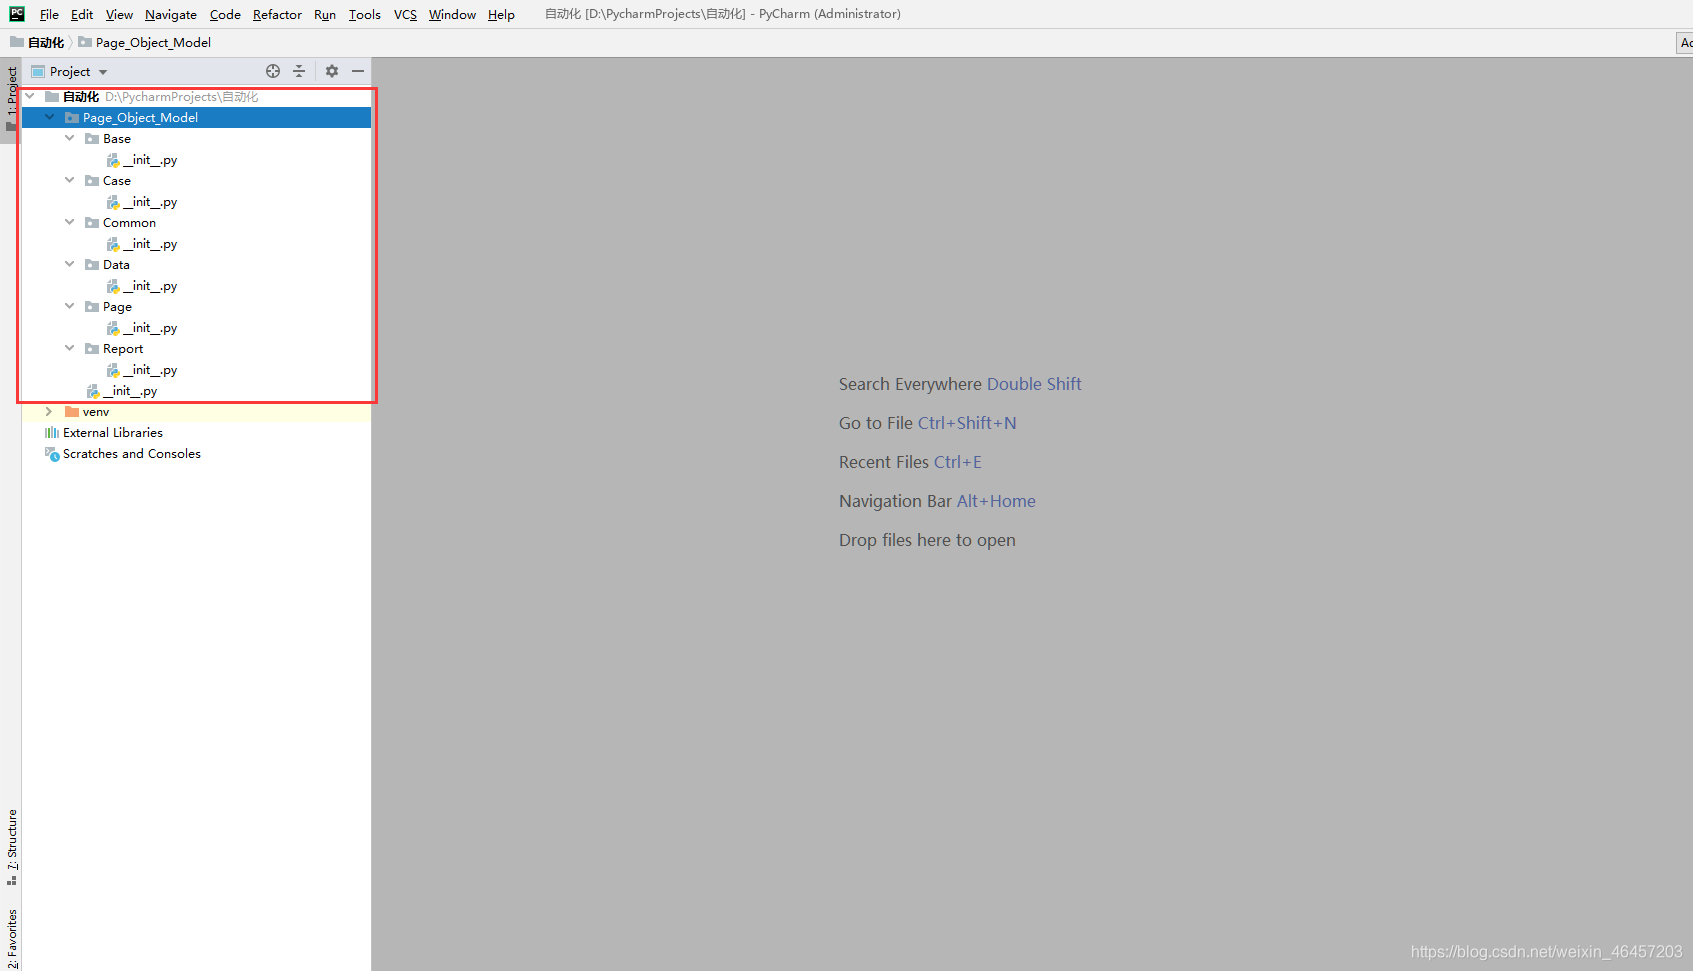Open Project panel settings gear

pyautogui.click(x=332, y=71)
